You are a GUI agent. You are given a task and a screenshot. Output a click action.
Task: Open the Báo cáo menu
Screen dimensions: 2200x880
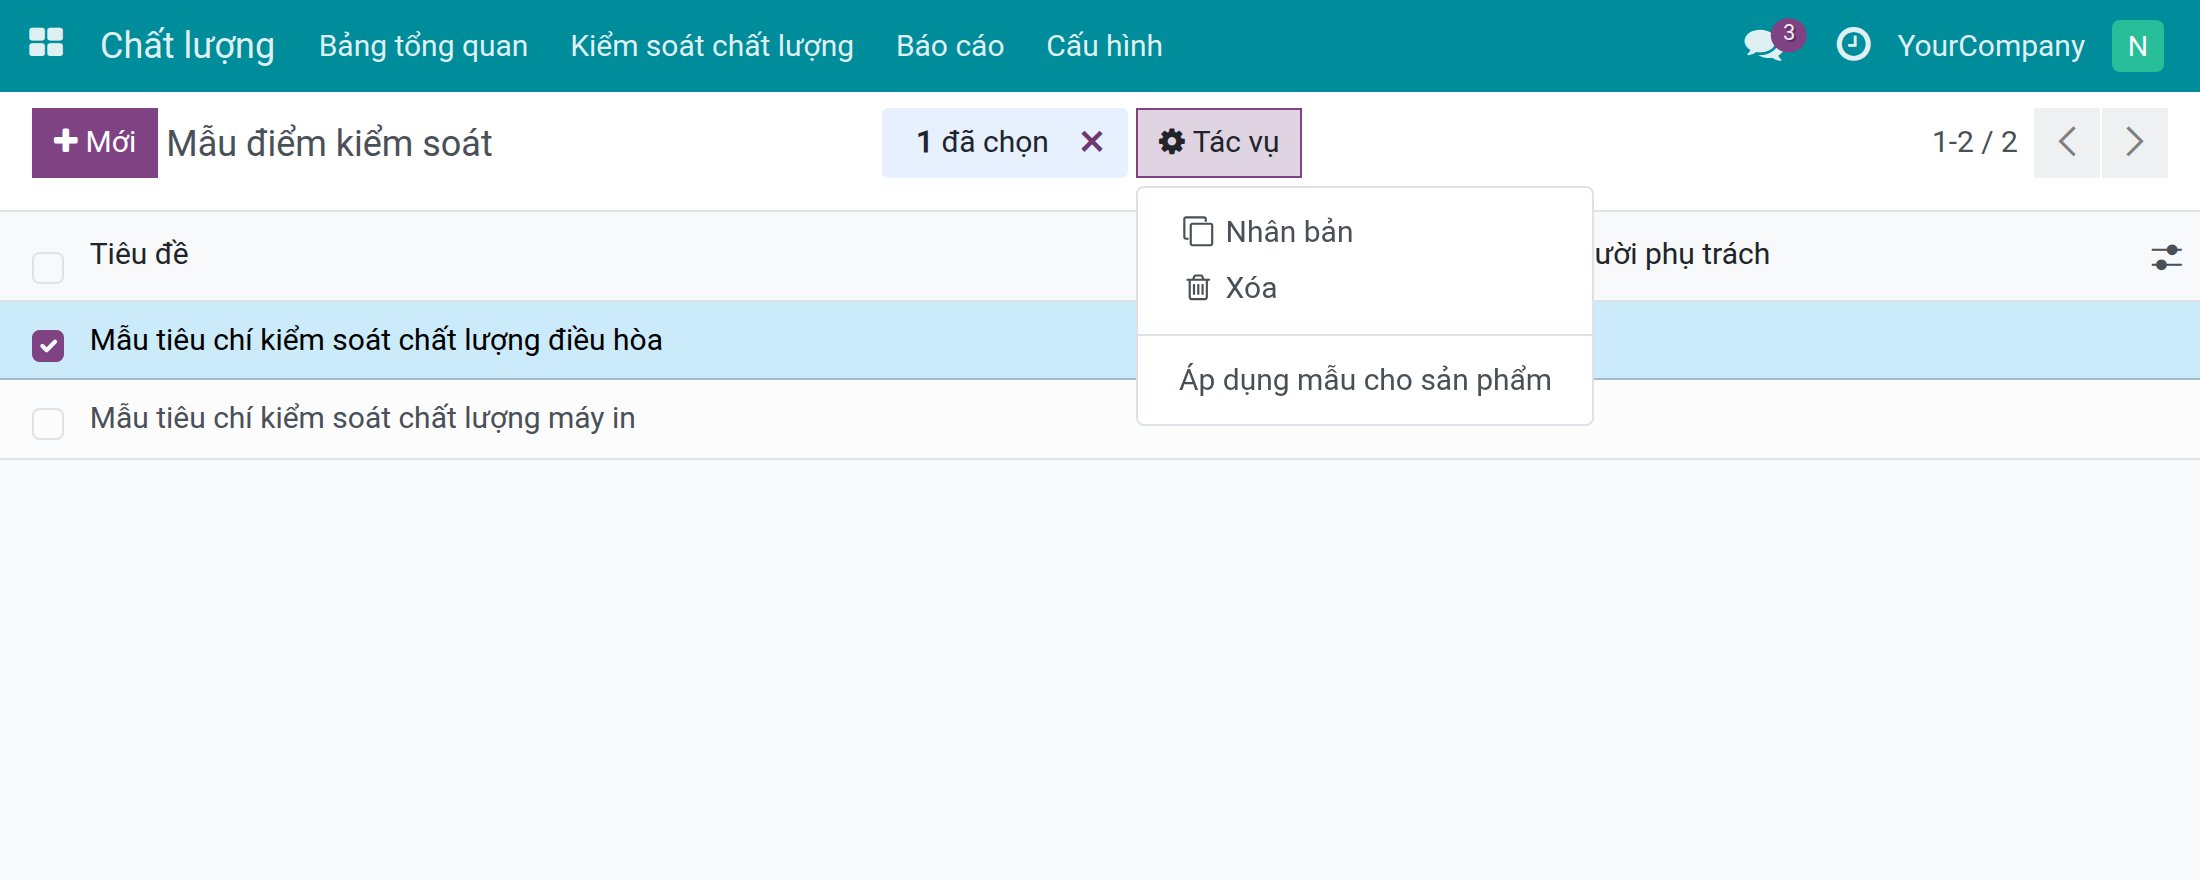tap(950, 46)
